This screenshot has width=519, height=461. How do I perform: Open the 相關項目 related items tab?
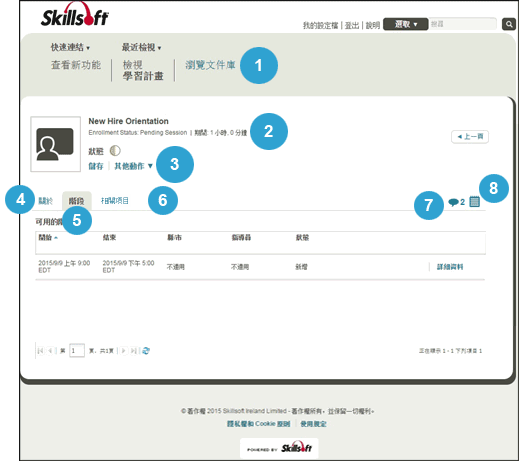(x=115, y=201)
